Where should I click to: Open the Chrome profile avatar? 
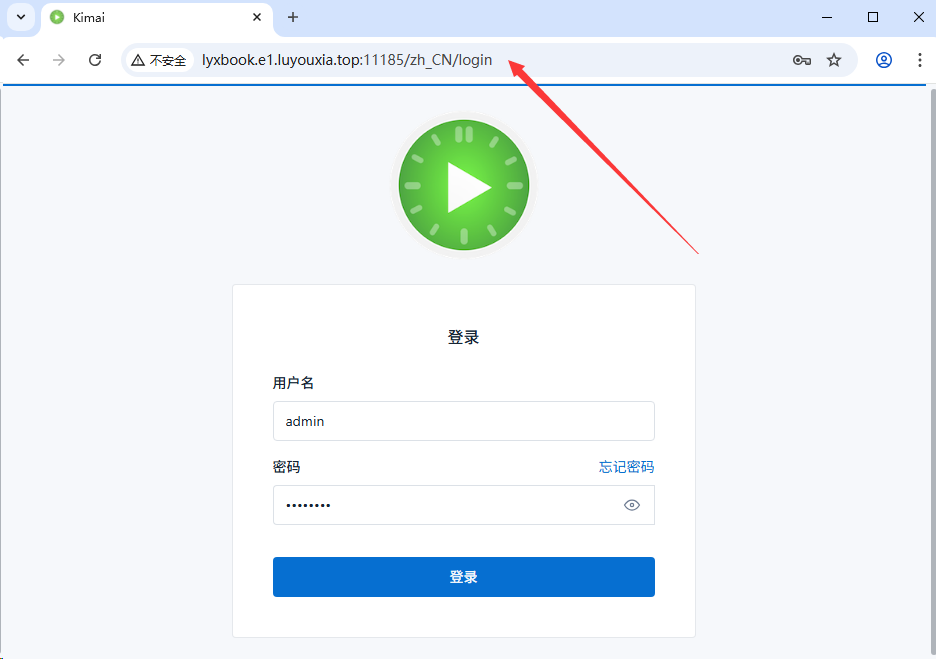click(x=884, y=60)
